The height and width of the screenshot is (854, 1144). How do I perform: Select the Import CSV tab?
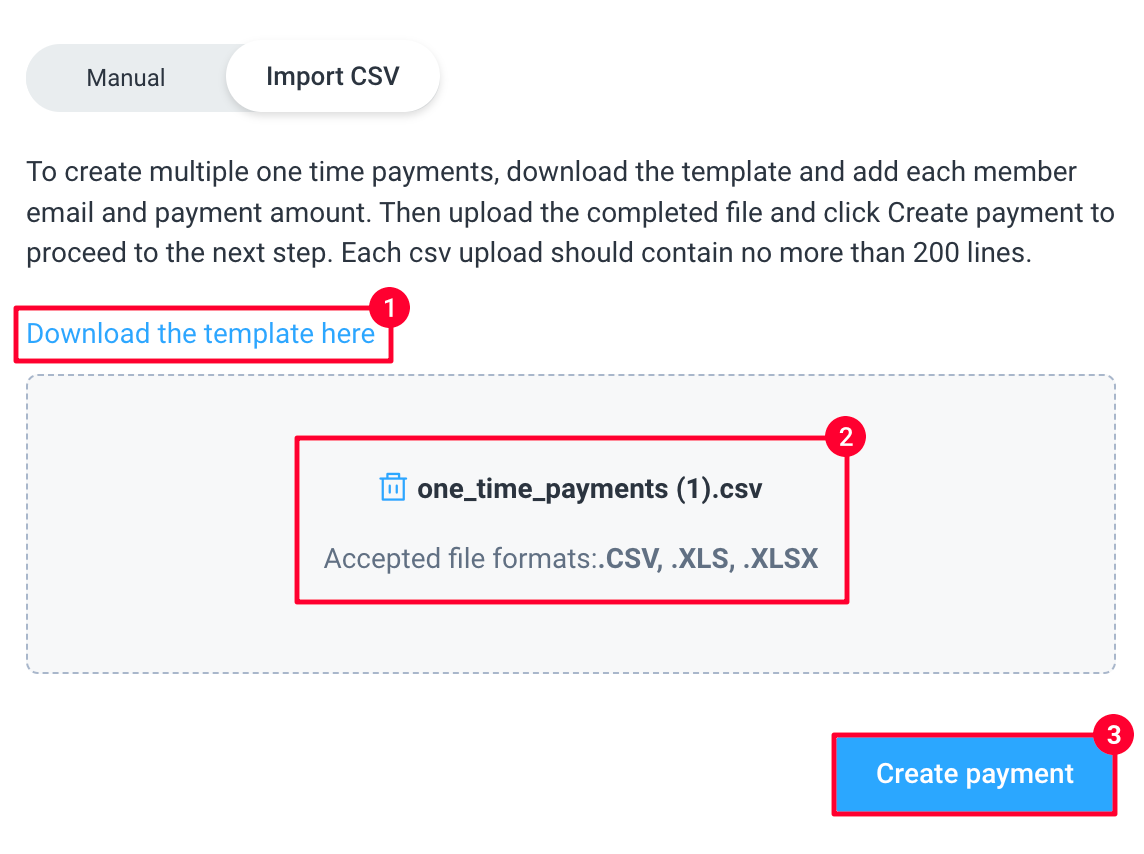pos(333,77)
